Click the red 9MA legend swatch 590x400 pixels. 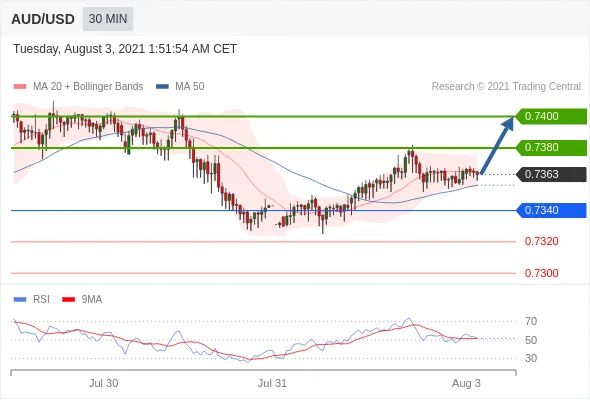[x=68, y=300]
